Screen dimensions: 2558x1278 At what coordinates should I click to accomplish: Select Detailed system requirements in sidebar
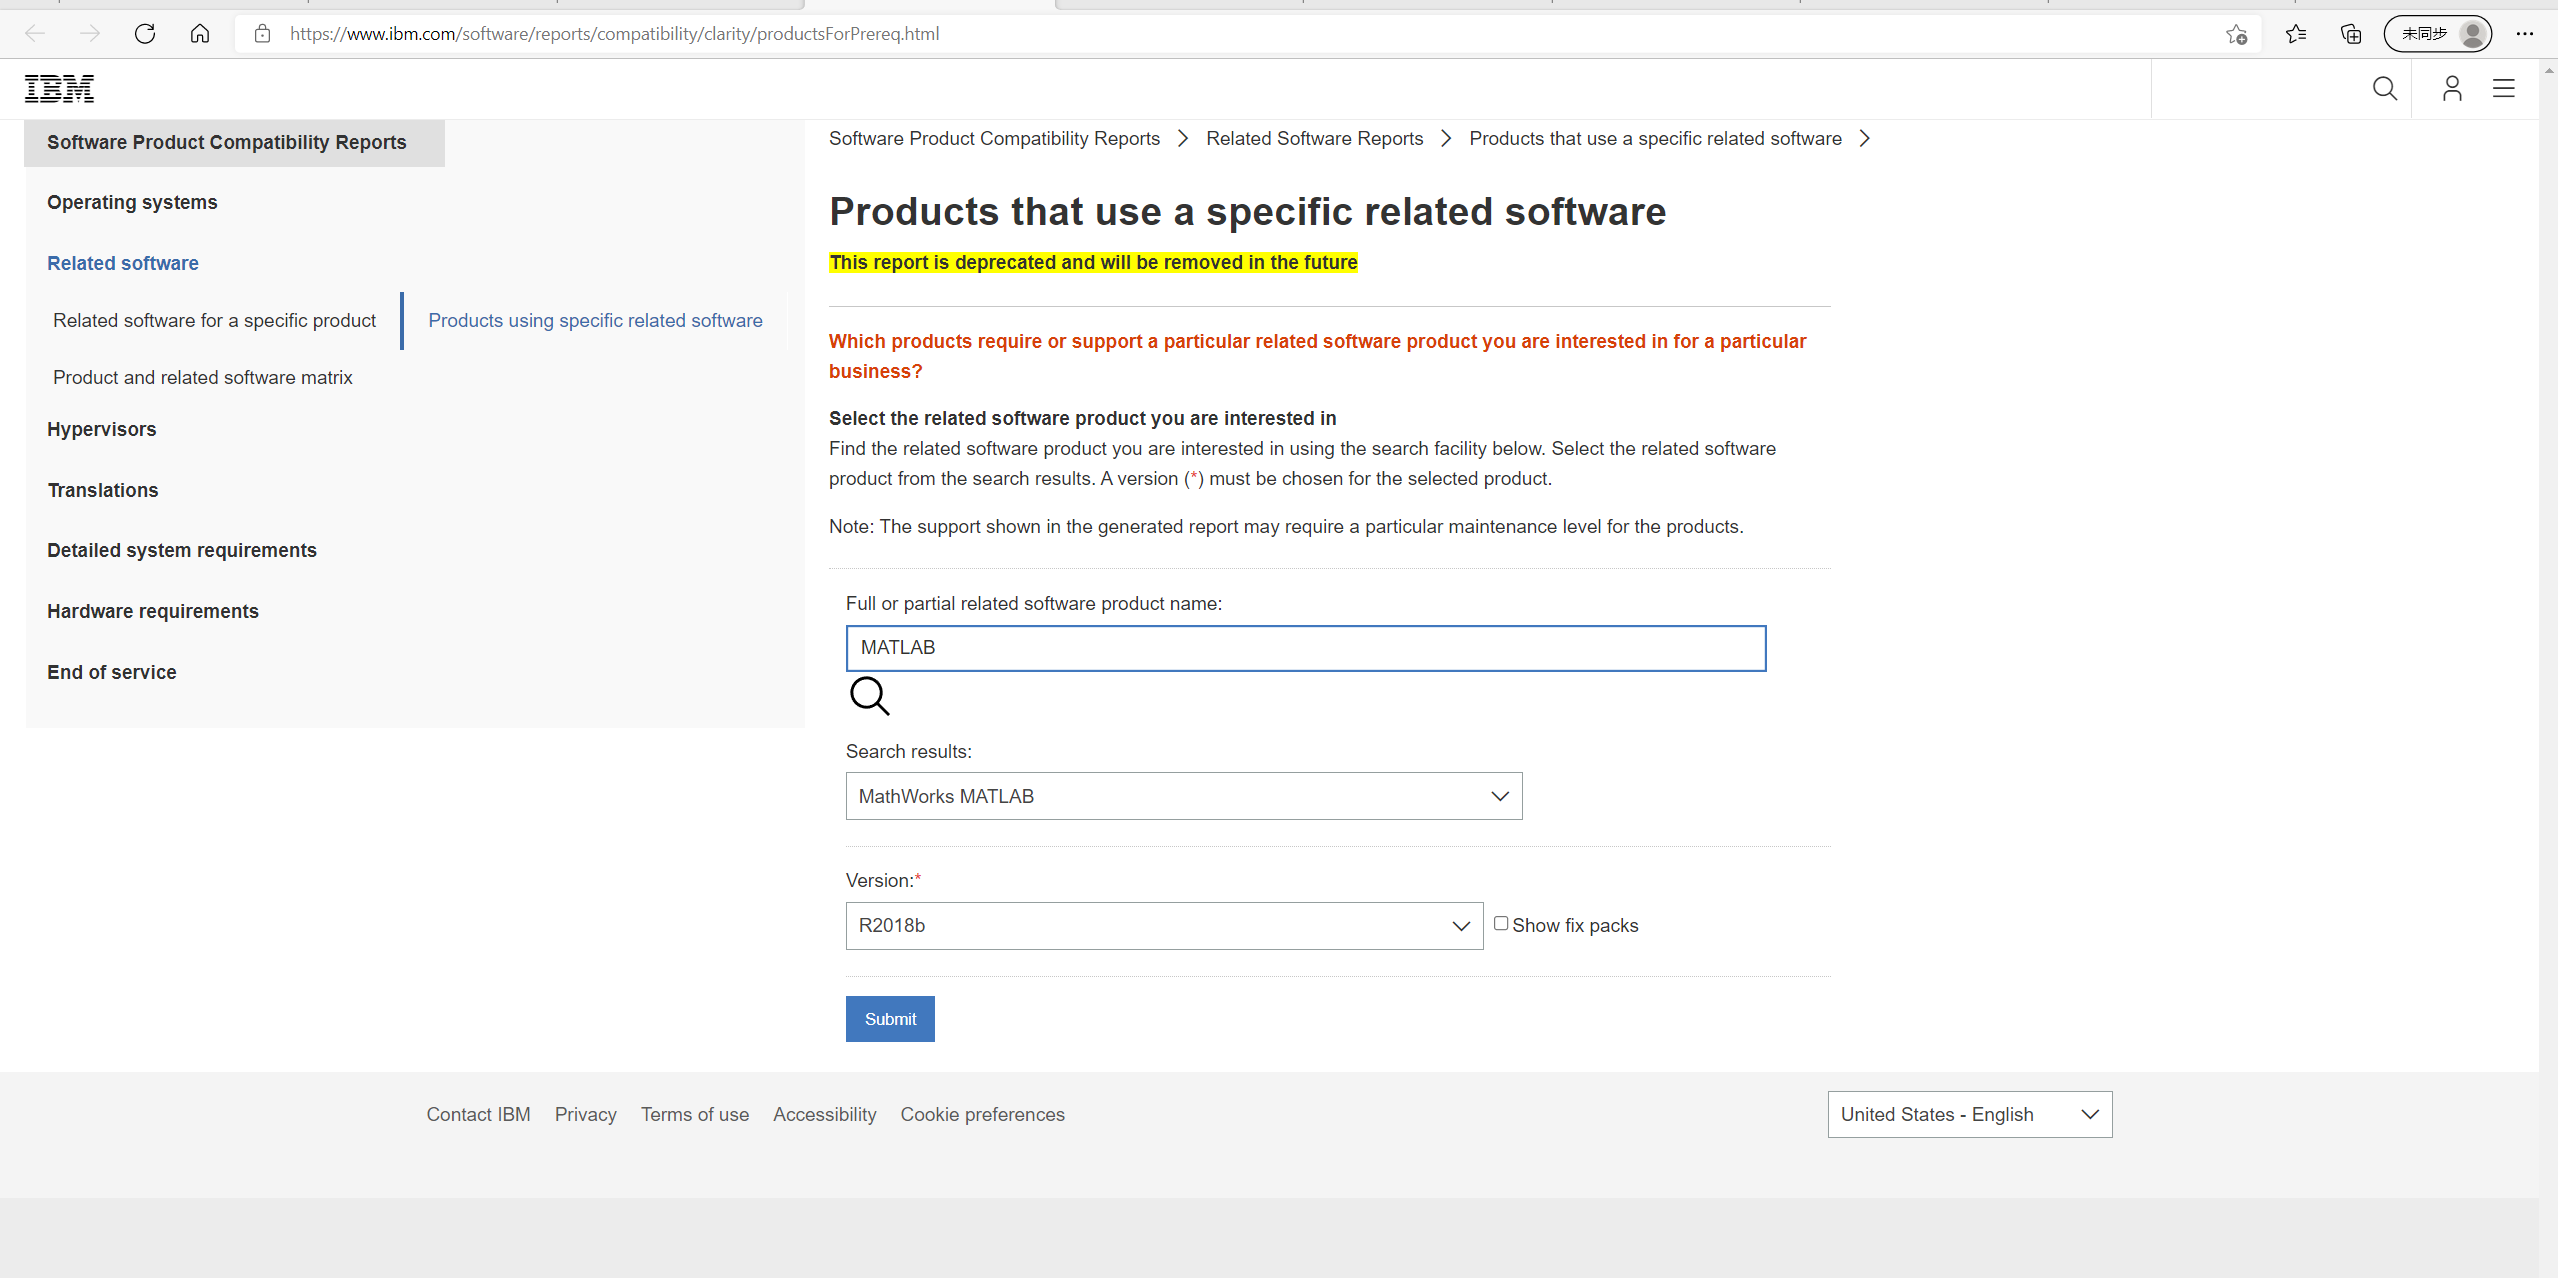point(182,550)
